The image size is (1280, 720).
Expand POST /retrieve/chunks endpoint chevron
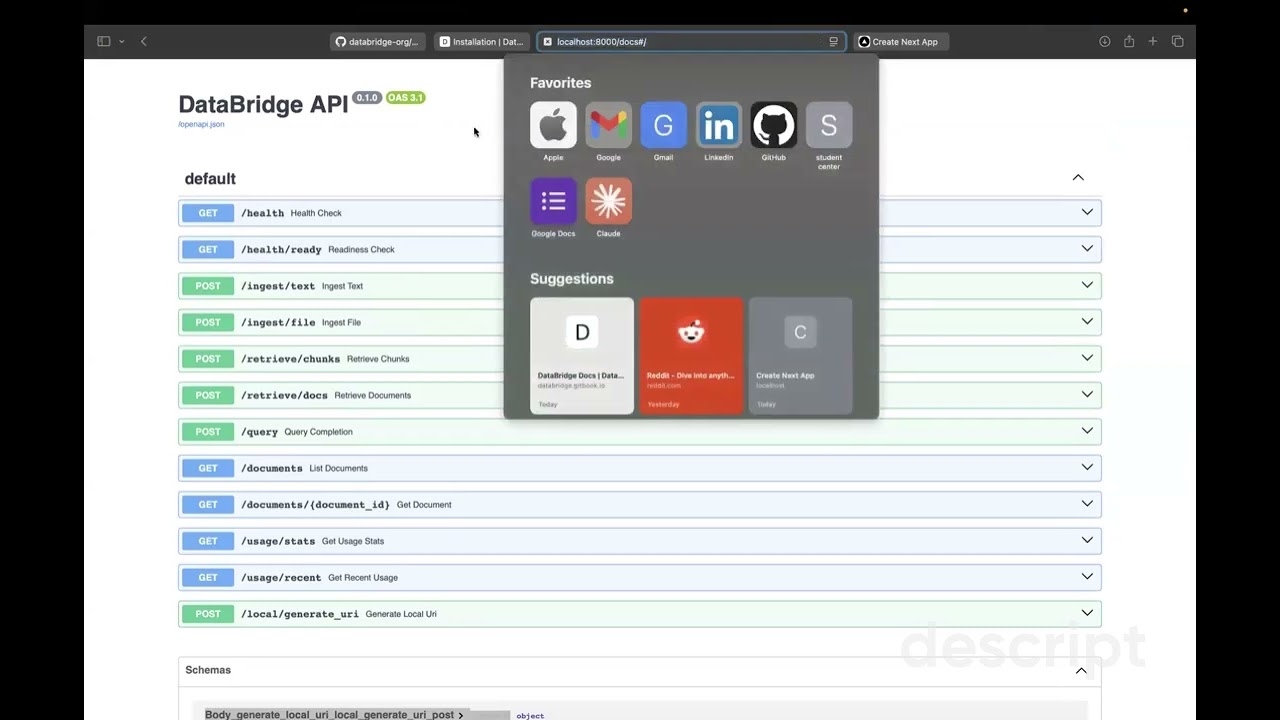click(1087, 358)
